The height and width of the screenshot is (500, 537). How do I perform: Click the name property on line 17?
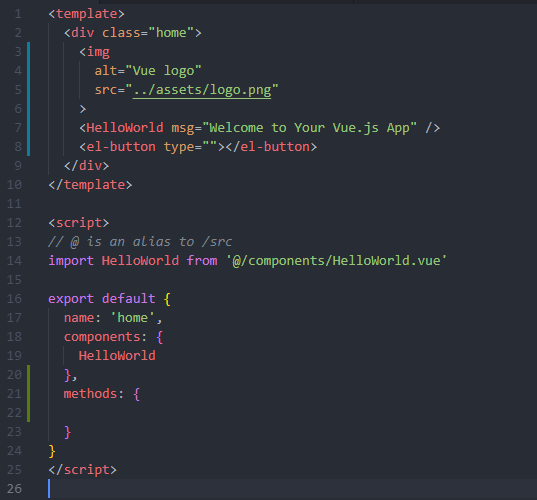(79, 318)
